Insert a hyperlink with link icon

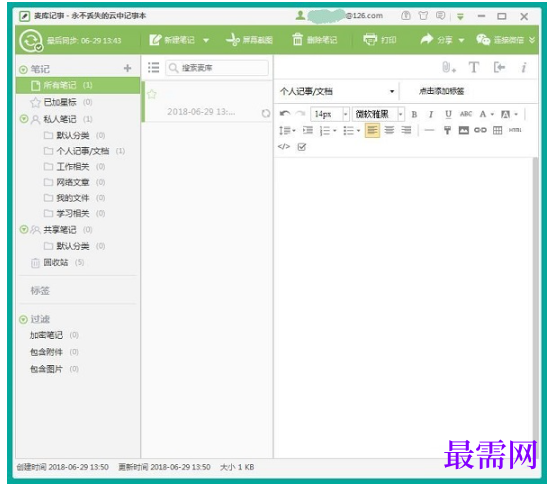coord(480,130)
